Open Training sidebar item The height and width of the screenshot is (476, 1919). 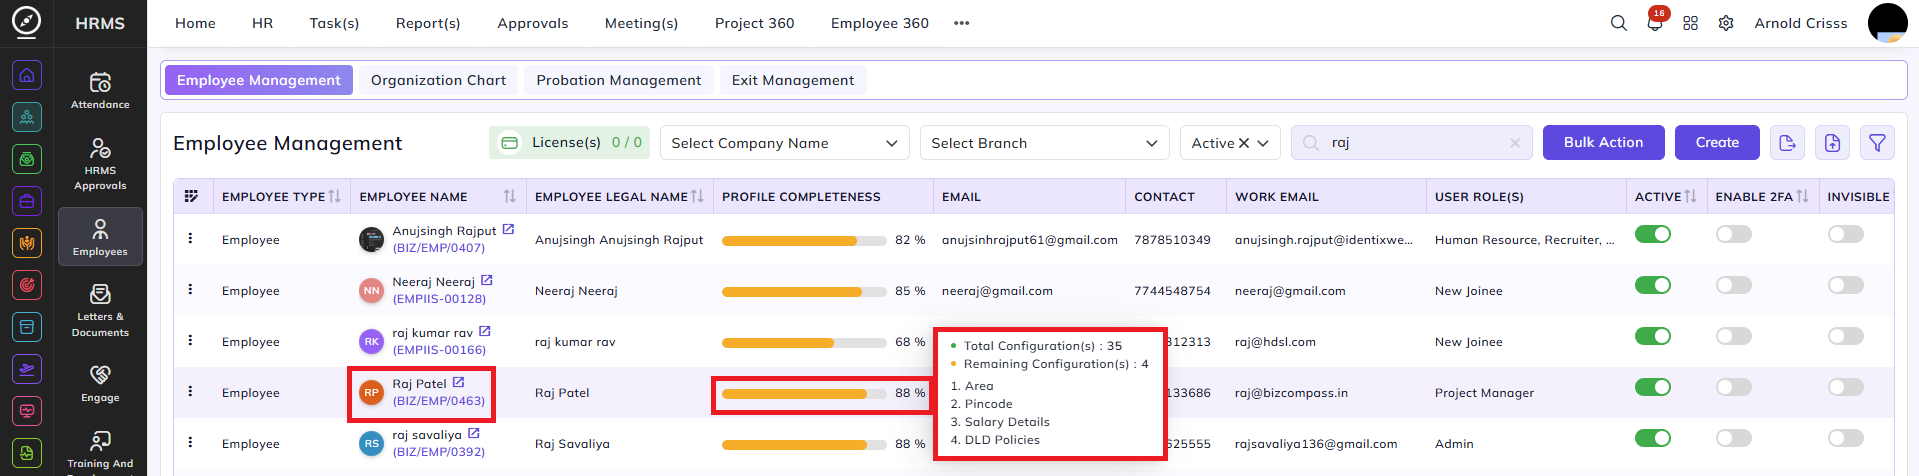tap(100, 450)
